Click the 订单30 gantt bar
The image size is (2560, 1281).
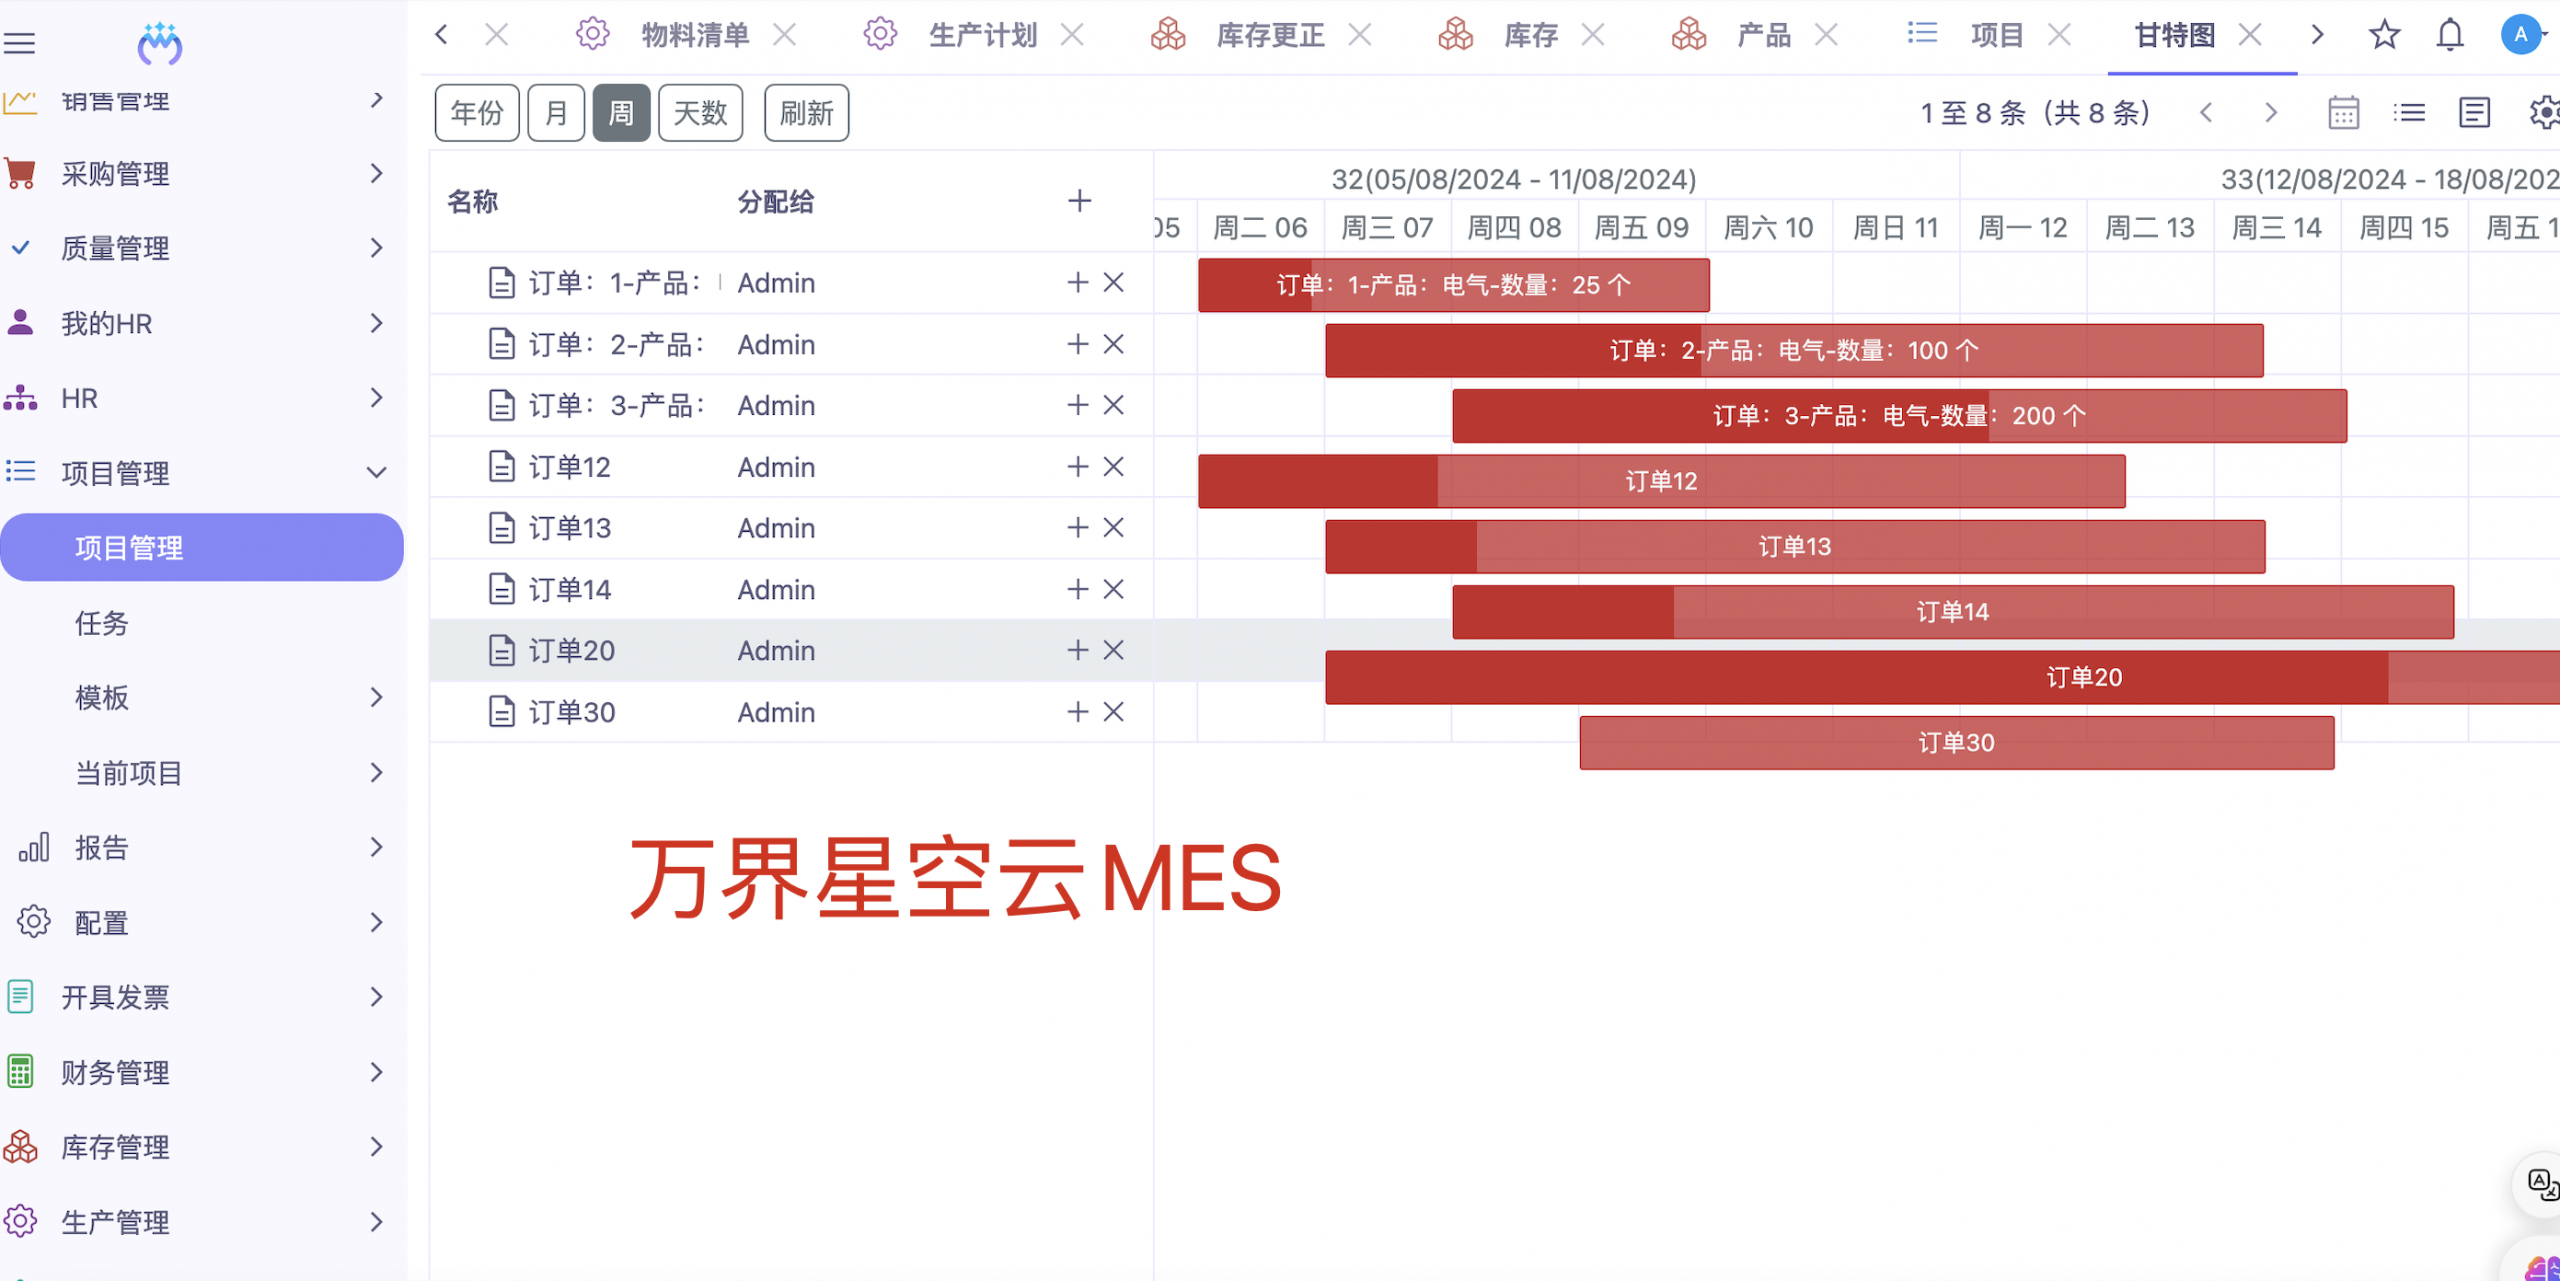point(1956,742)
